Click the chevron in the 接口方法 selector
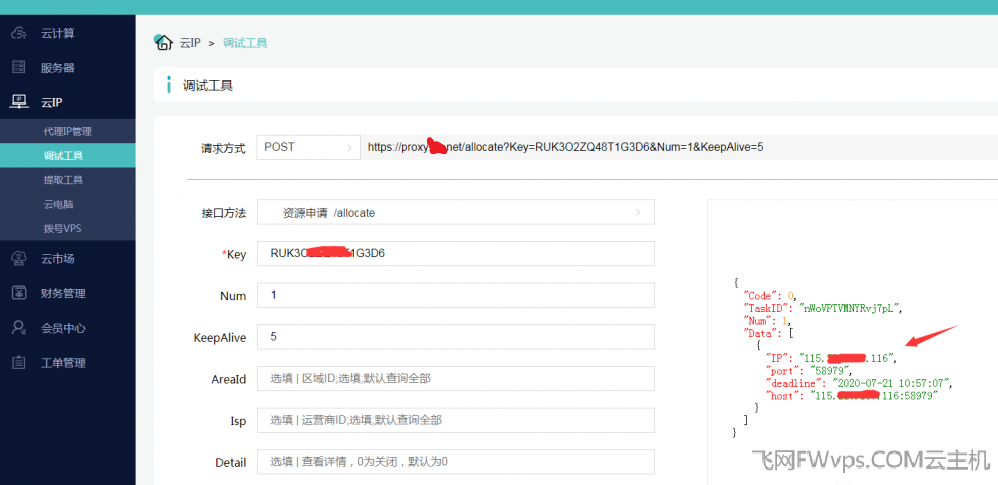998x485 pixels. 638,213
